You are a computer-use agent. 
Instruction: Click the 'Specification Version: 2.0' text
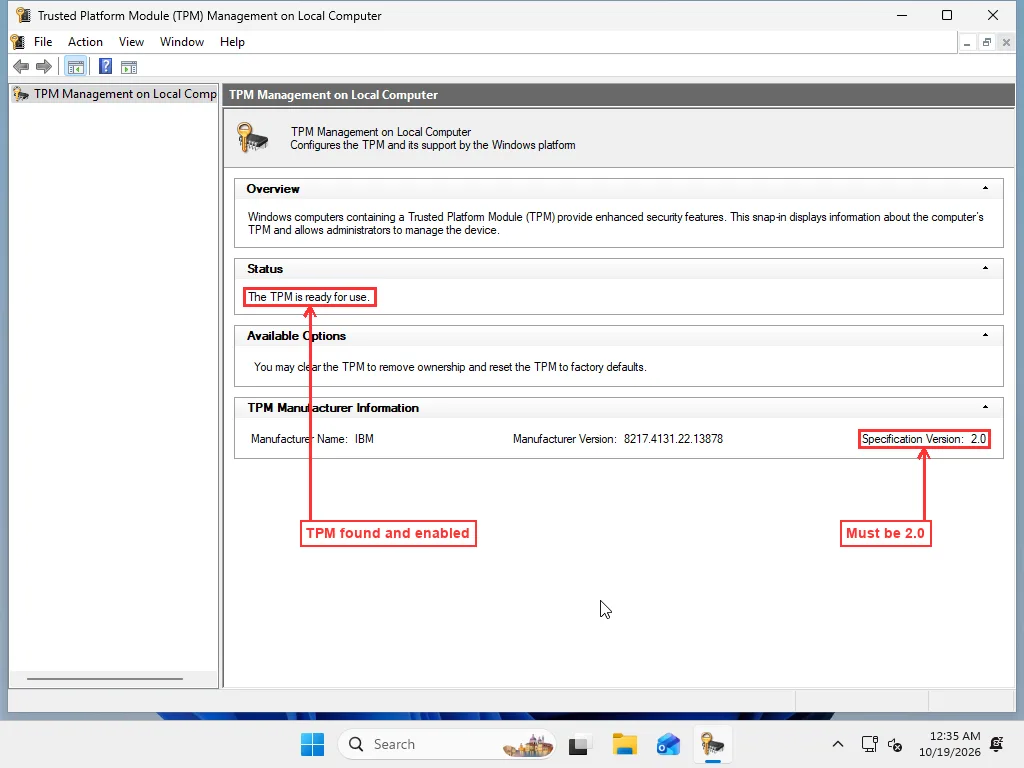(924, 439)
